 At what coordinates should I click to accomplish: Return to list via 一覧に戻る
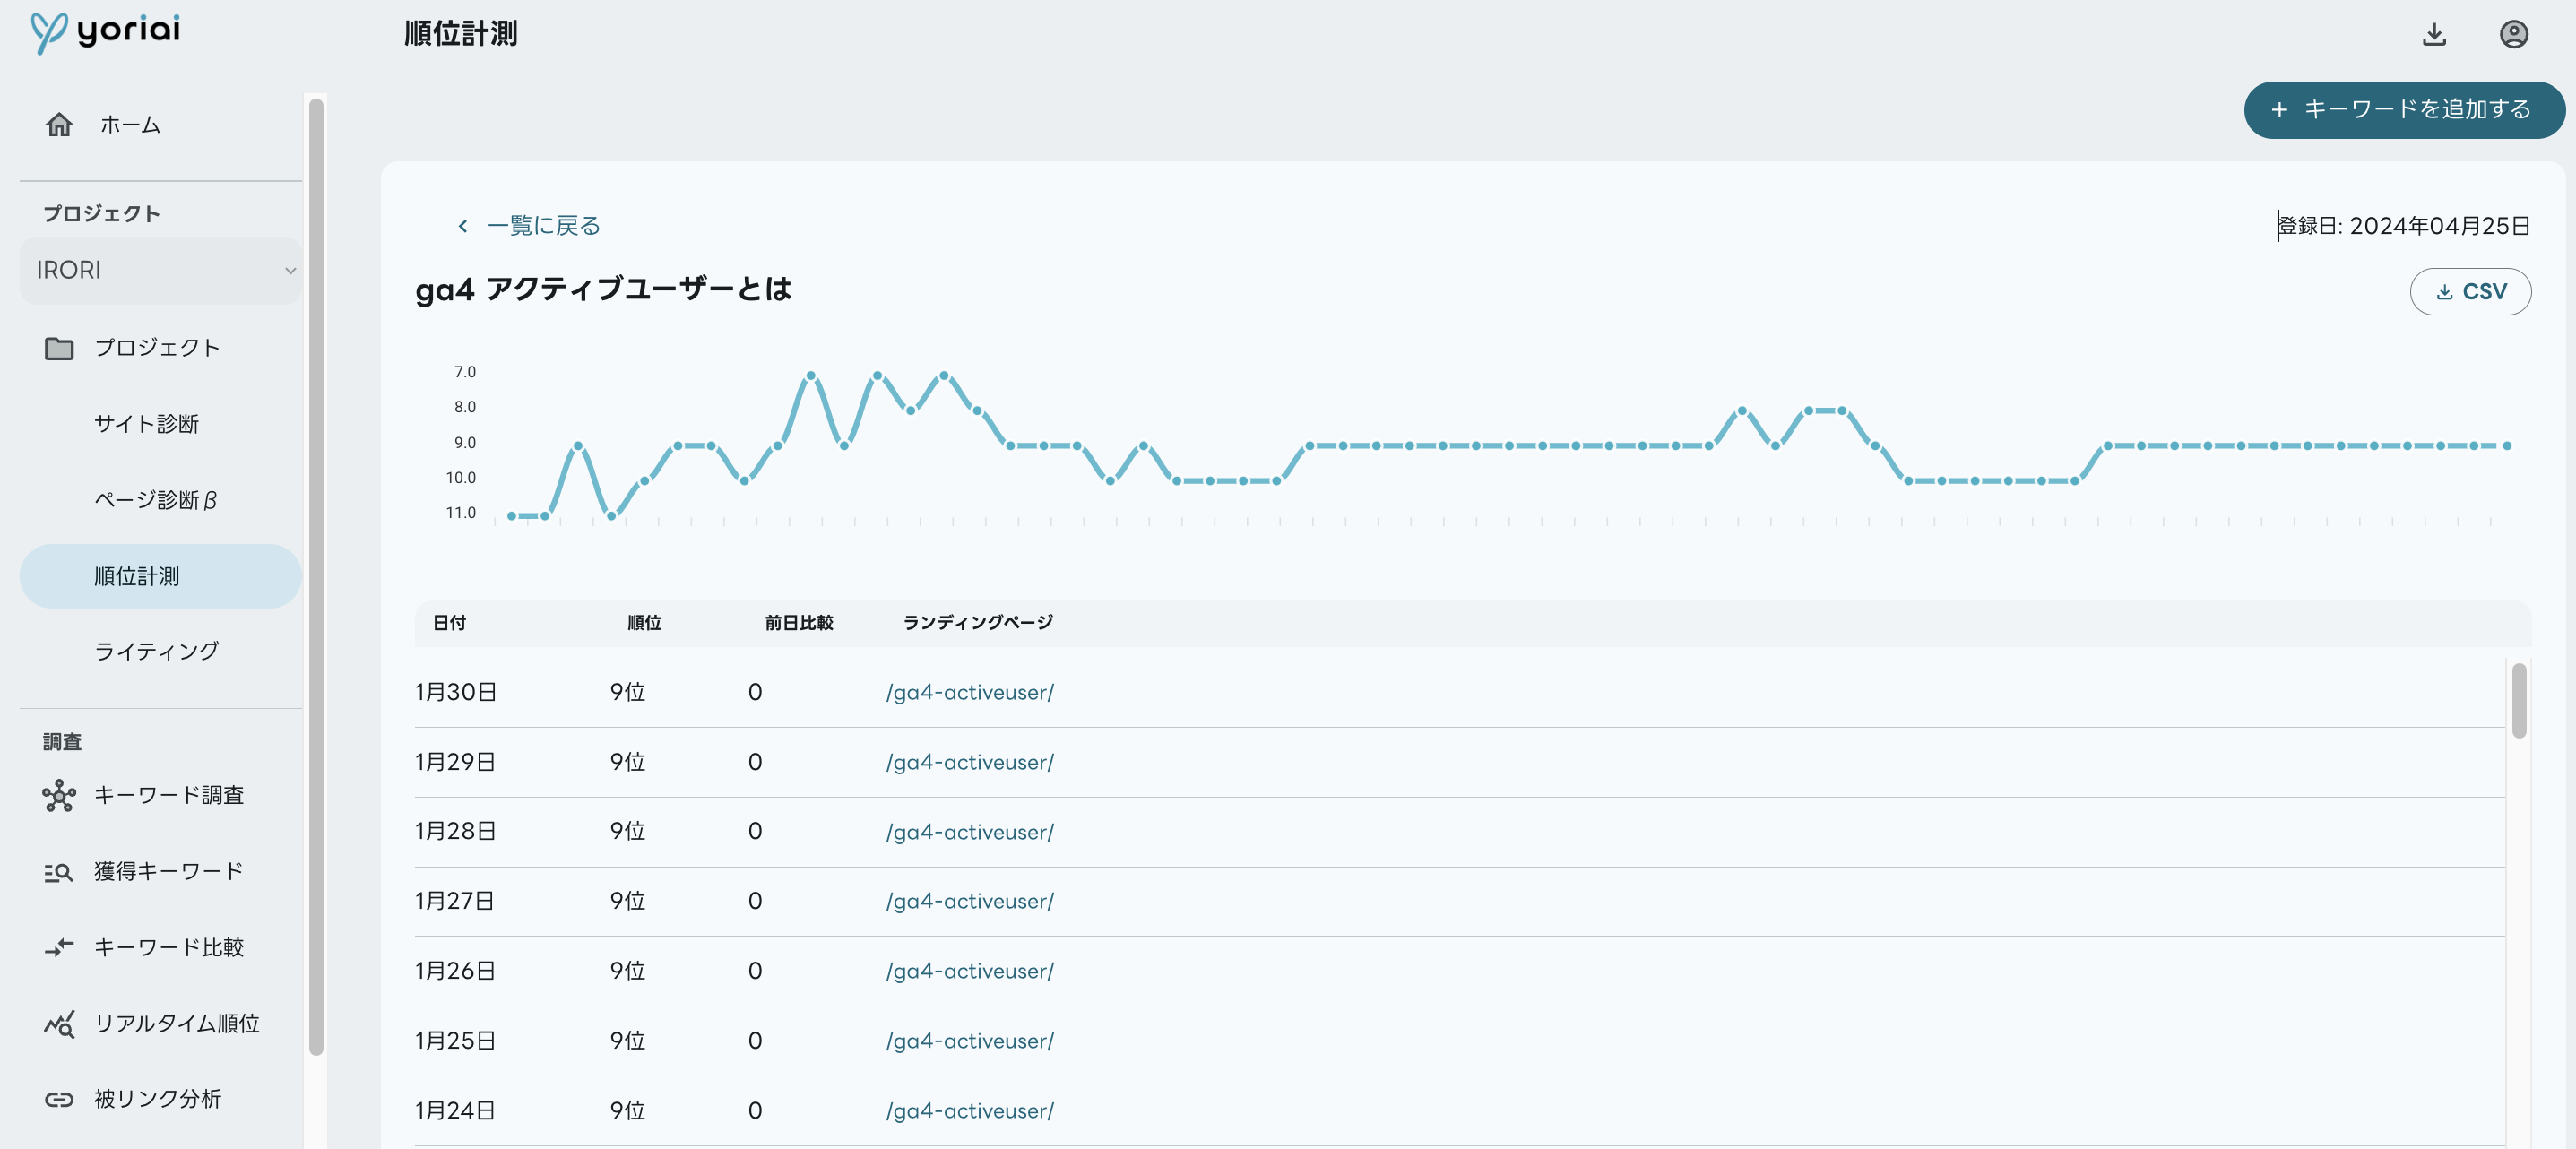[x=543, y=226]
